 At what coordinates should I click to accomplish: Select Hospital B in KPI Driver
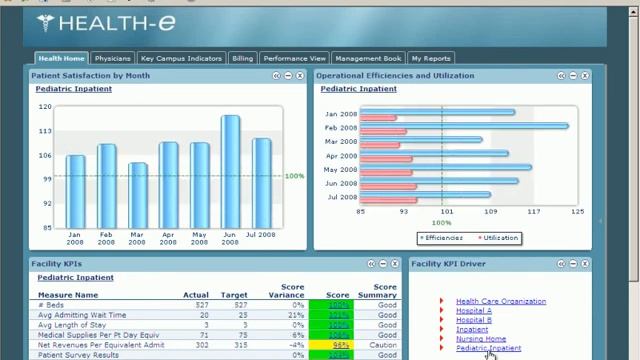point(473,320)
